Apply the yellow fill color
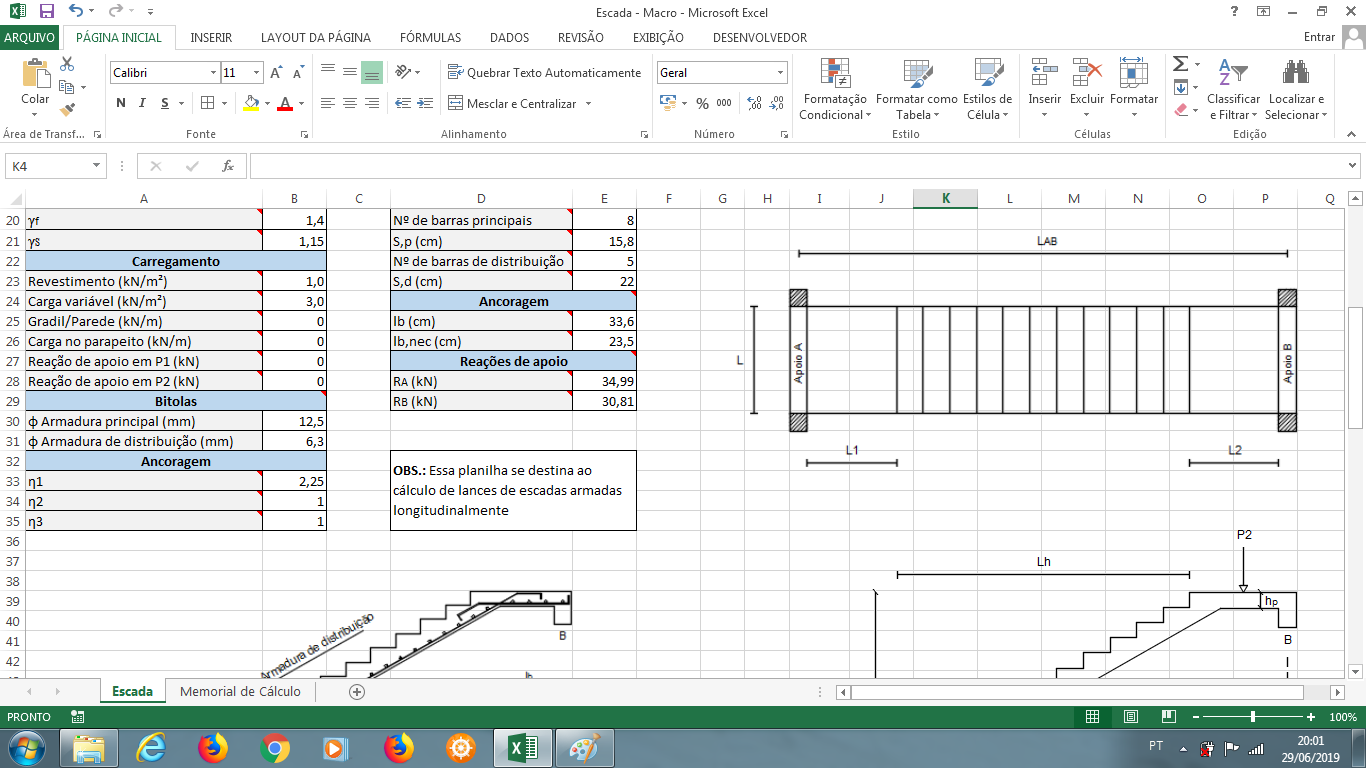This screenshot has height=768, width=1366. coord(250,103)
